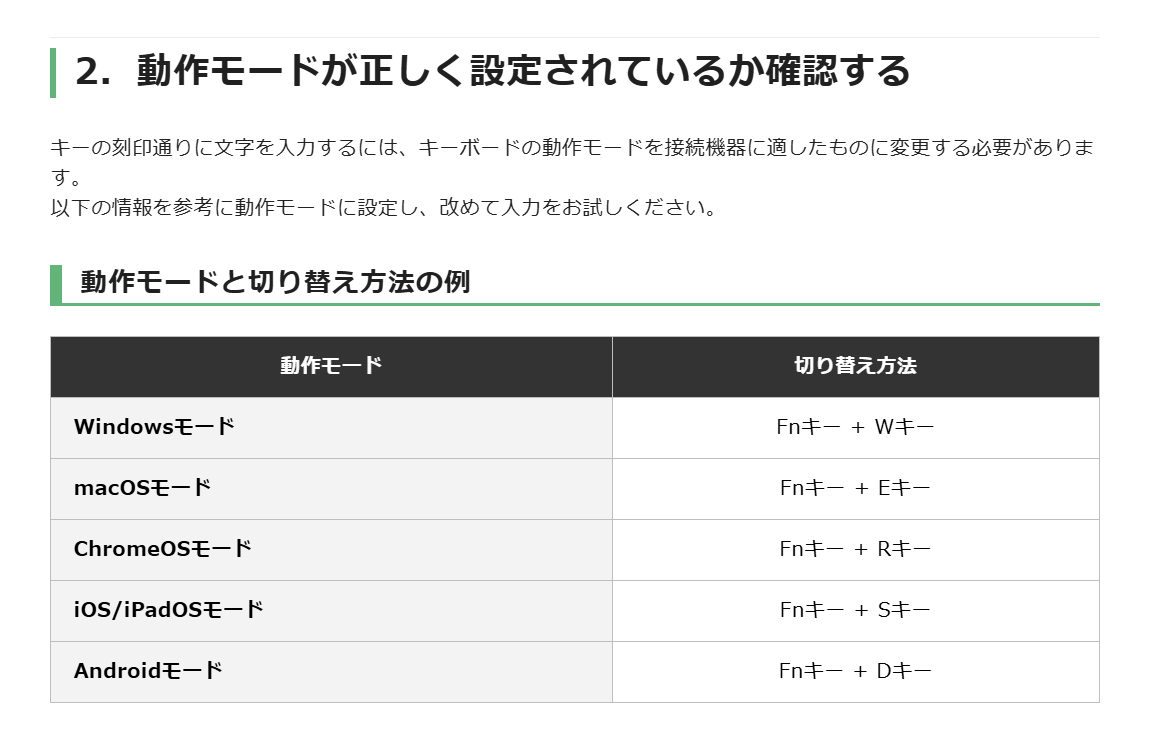Click the green bar beside the main heading
The image size is (1153, 742).
click(x=53, y=72)
